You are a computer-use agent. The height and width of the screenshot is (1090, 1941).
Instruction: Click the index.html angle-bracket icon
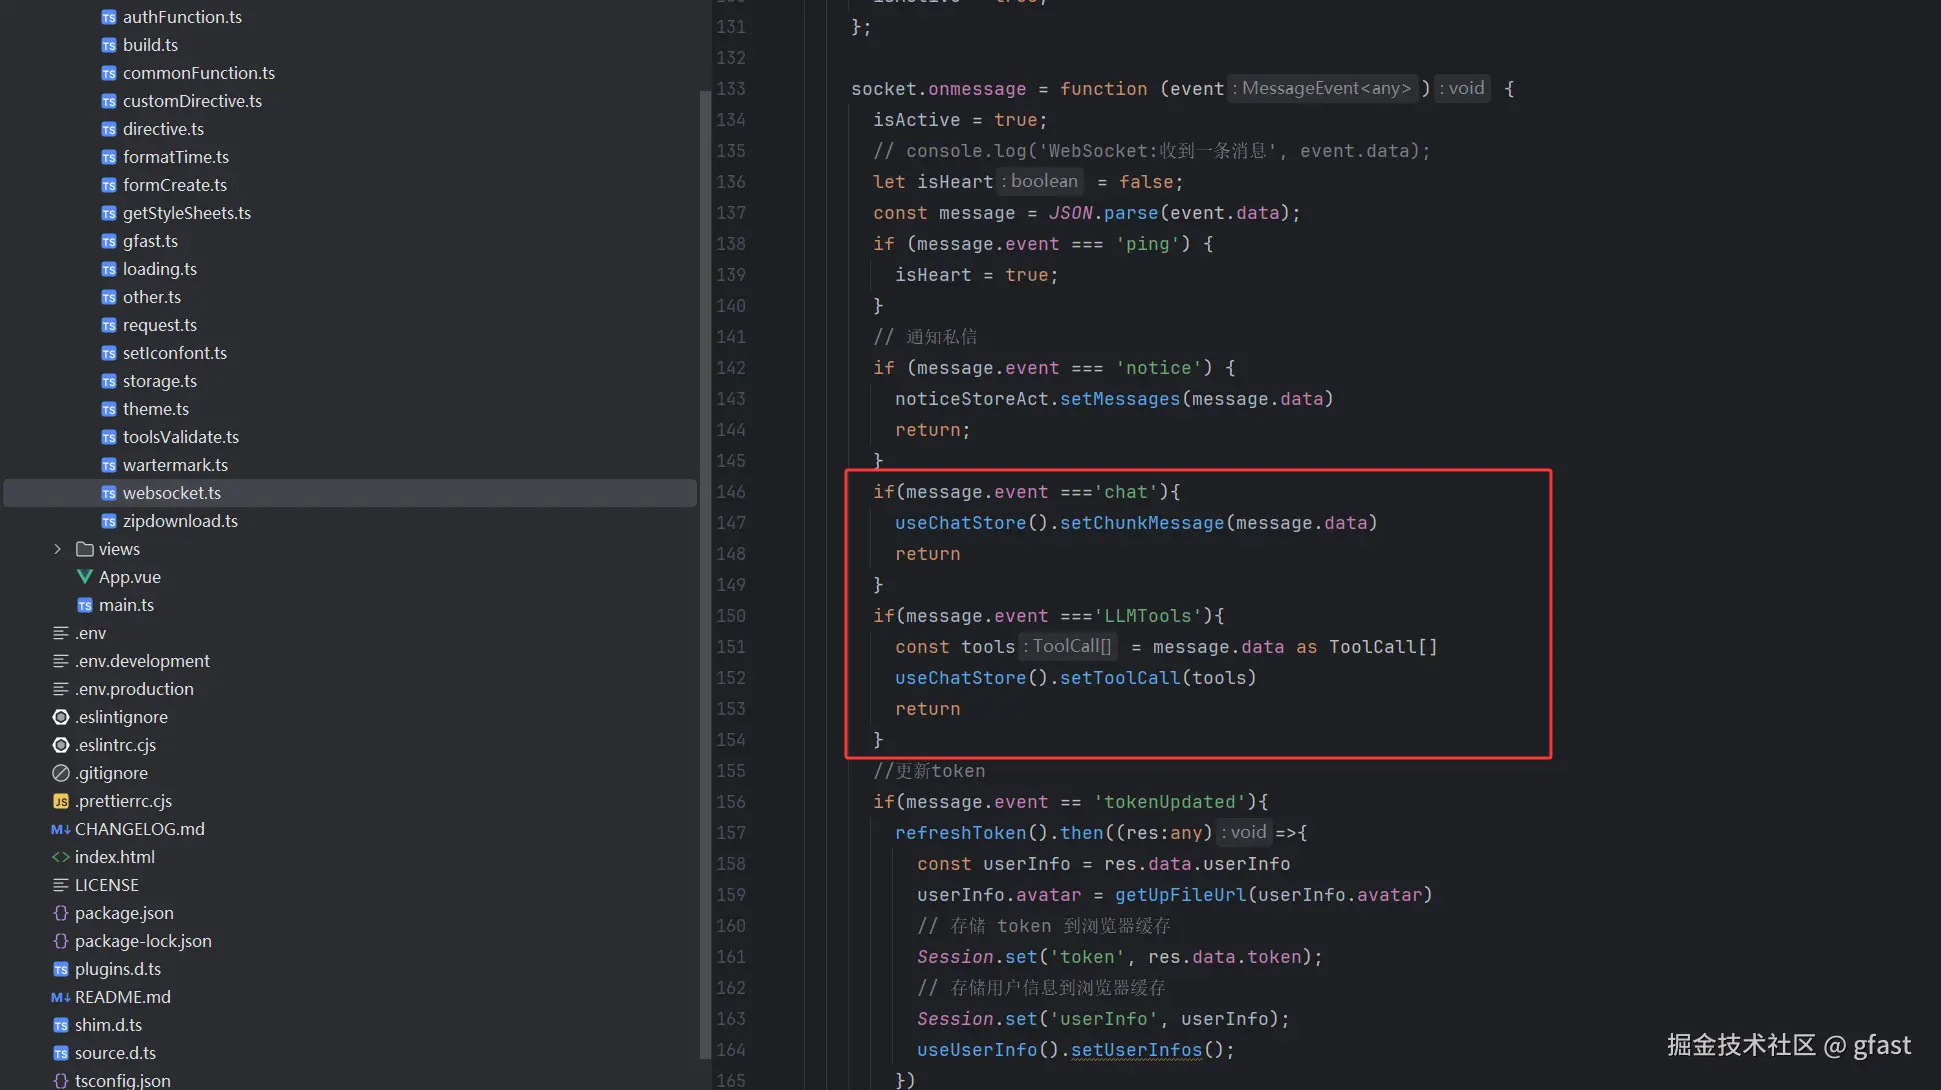[x=61, y=857]
